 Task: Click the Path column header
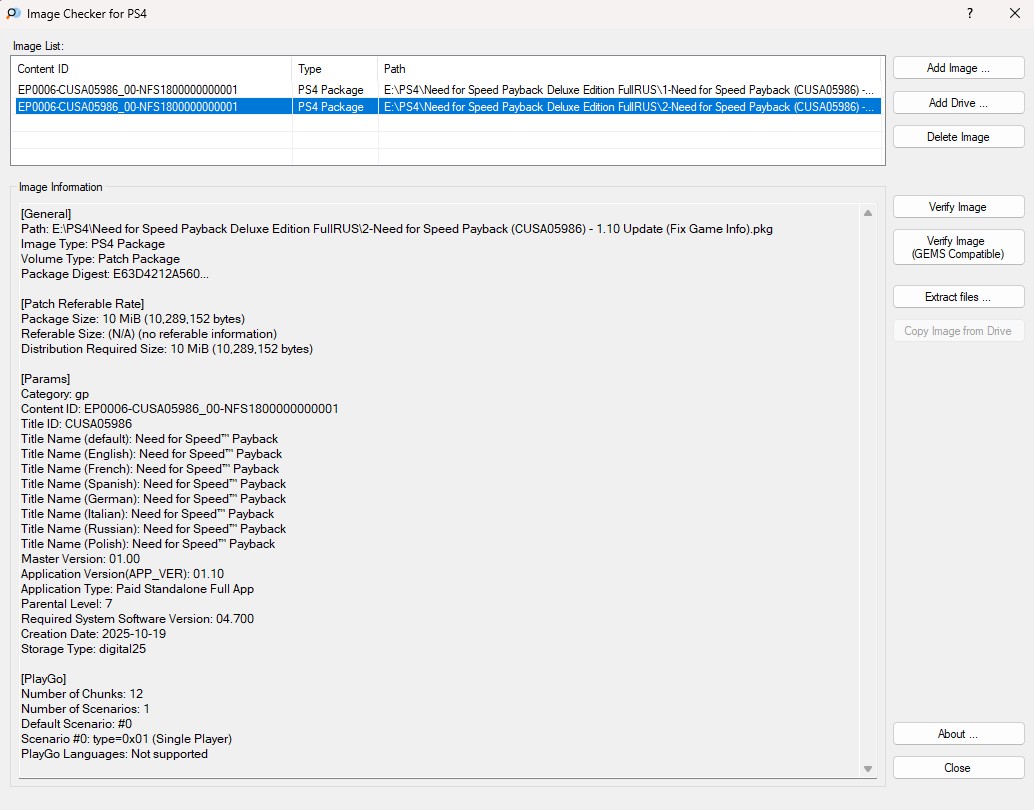click(628, 69)
